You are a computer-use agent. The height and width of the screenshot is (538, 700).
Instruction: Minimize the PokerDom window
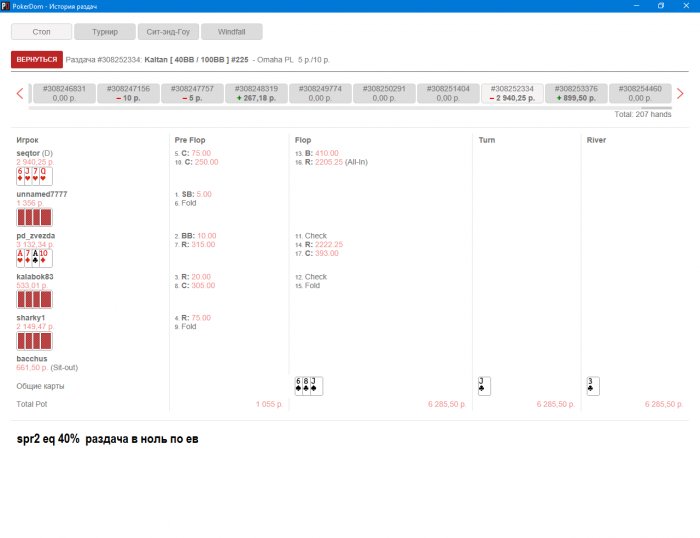click(x=637, y=6)
